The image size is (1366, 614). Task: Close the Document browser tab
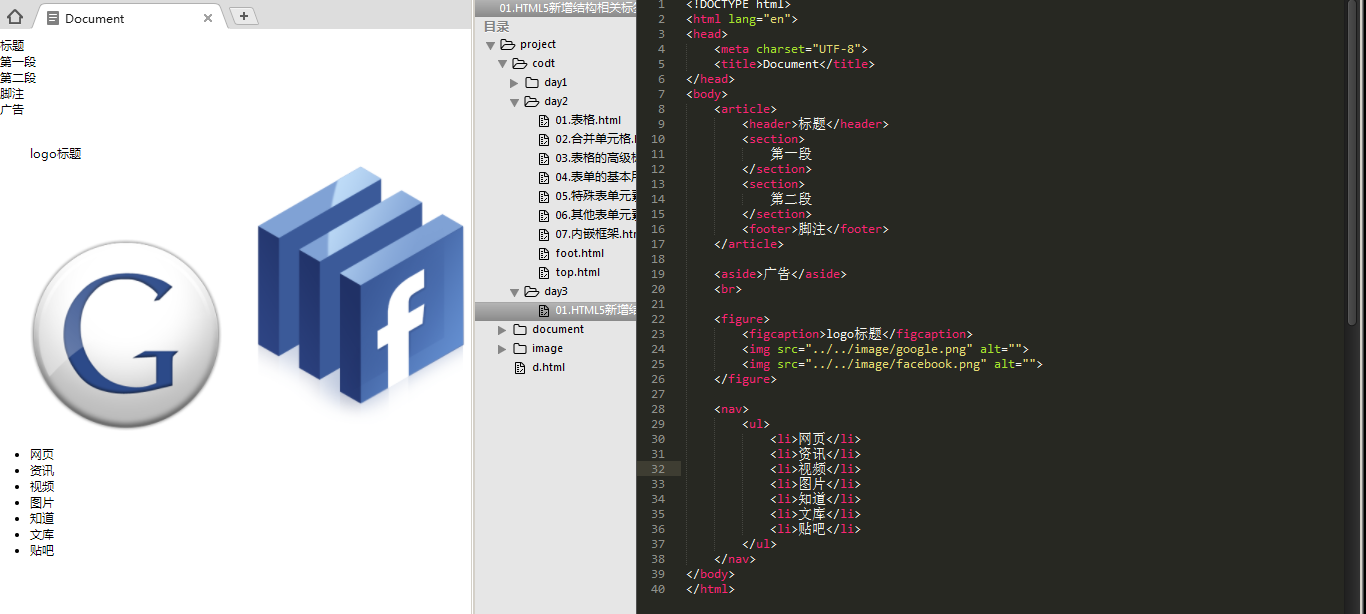click(x=208, y=18)
